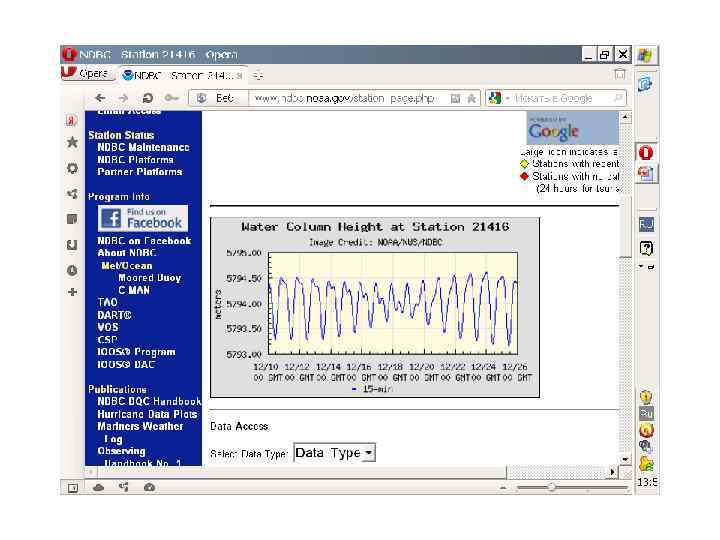Click the Web site badge in address bar
The image size is (720, 540).
tap(219, 98)
